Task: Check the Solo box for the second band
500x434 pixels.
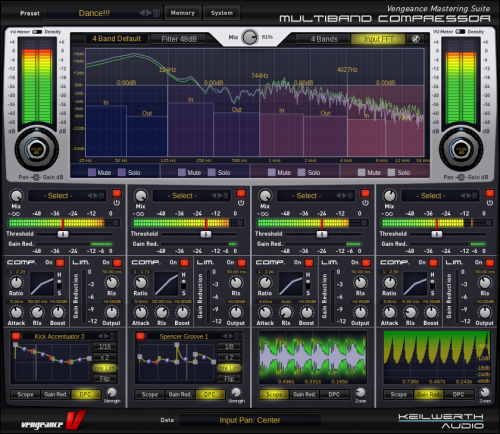Action: click(212, 172)
